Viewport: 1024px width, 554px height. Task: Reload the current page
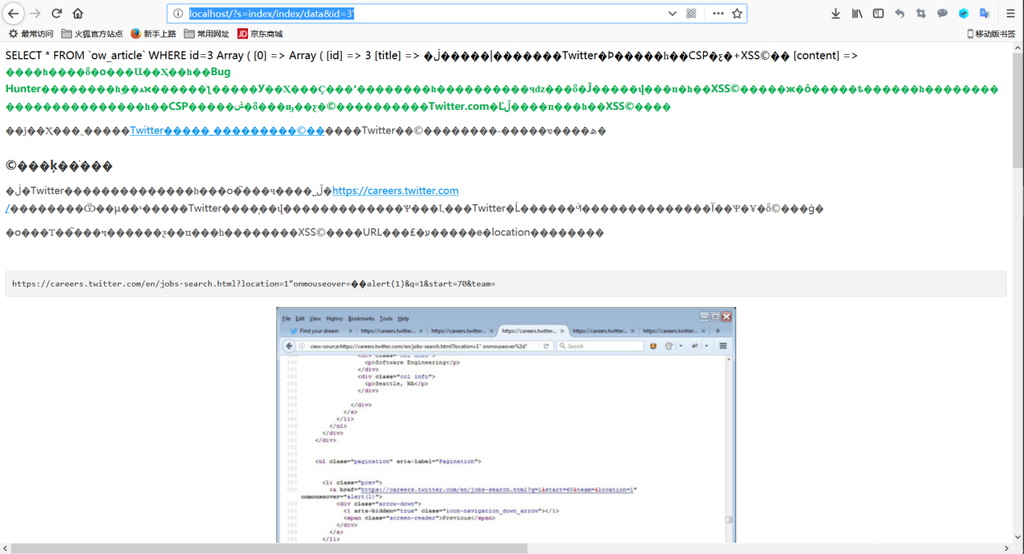coord(56,14)
